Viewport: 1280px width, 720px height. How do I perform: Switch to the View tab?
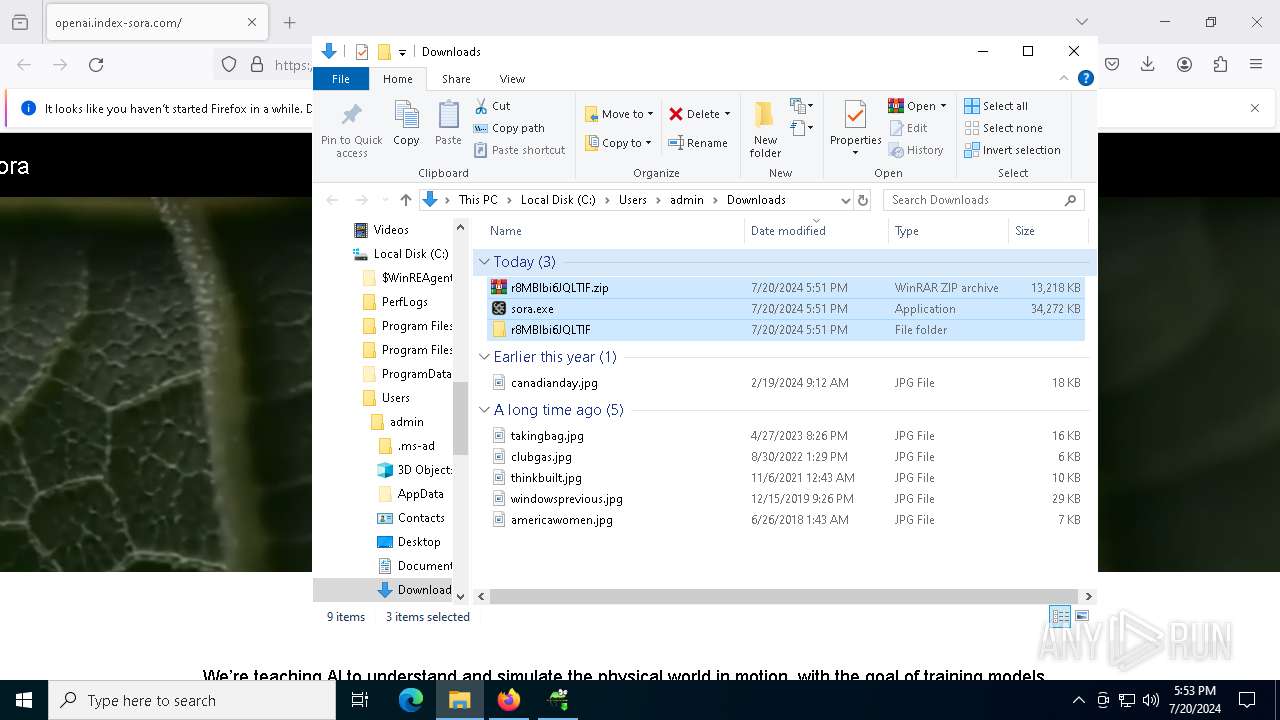coord(512,79)
